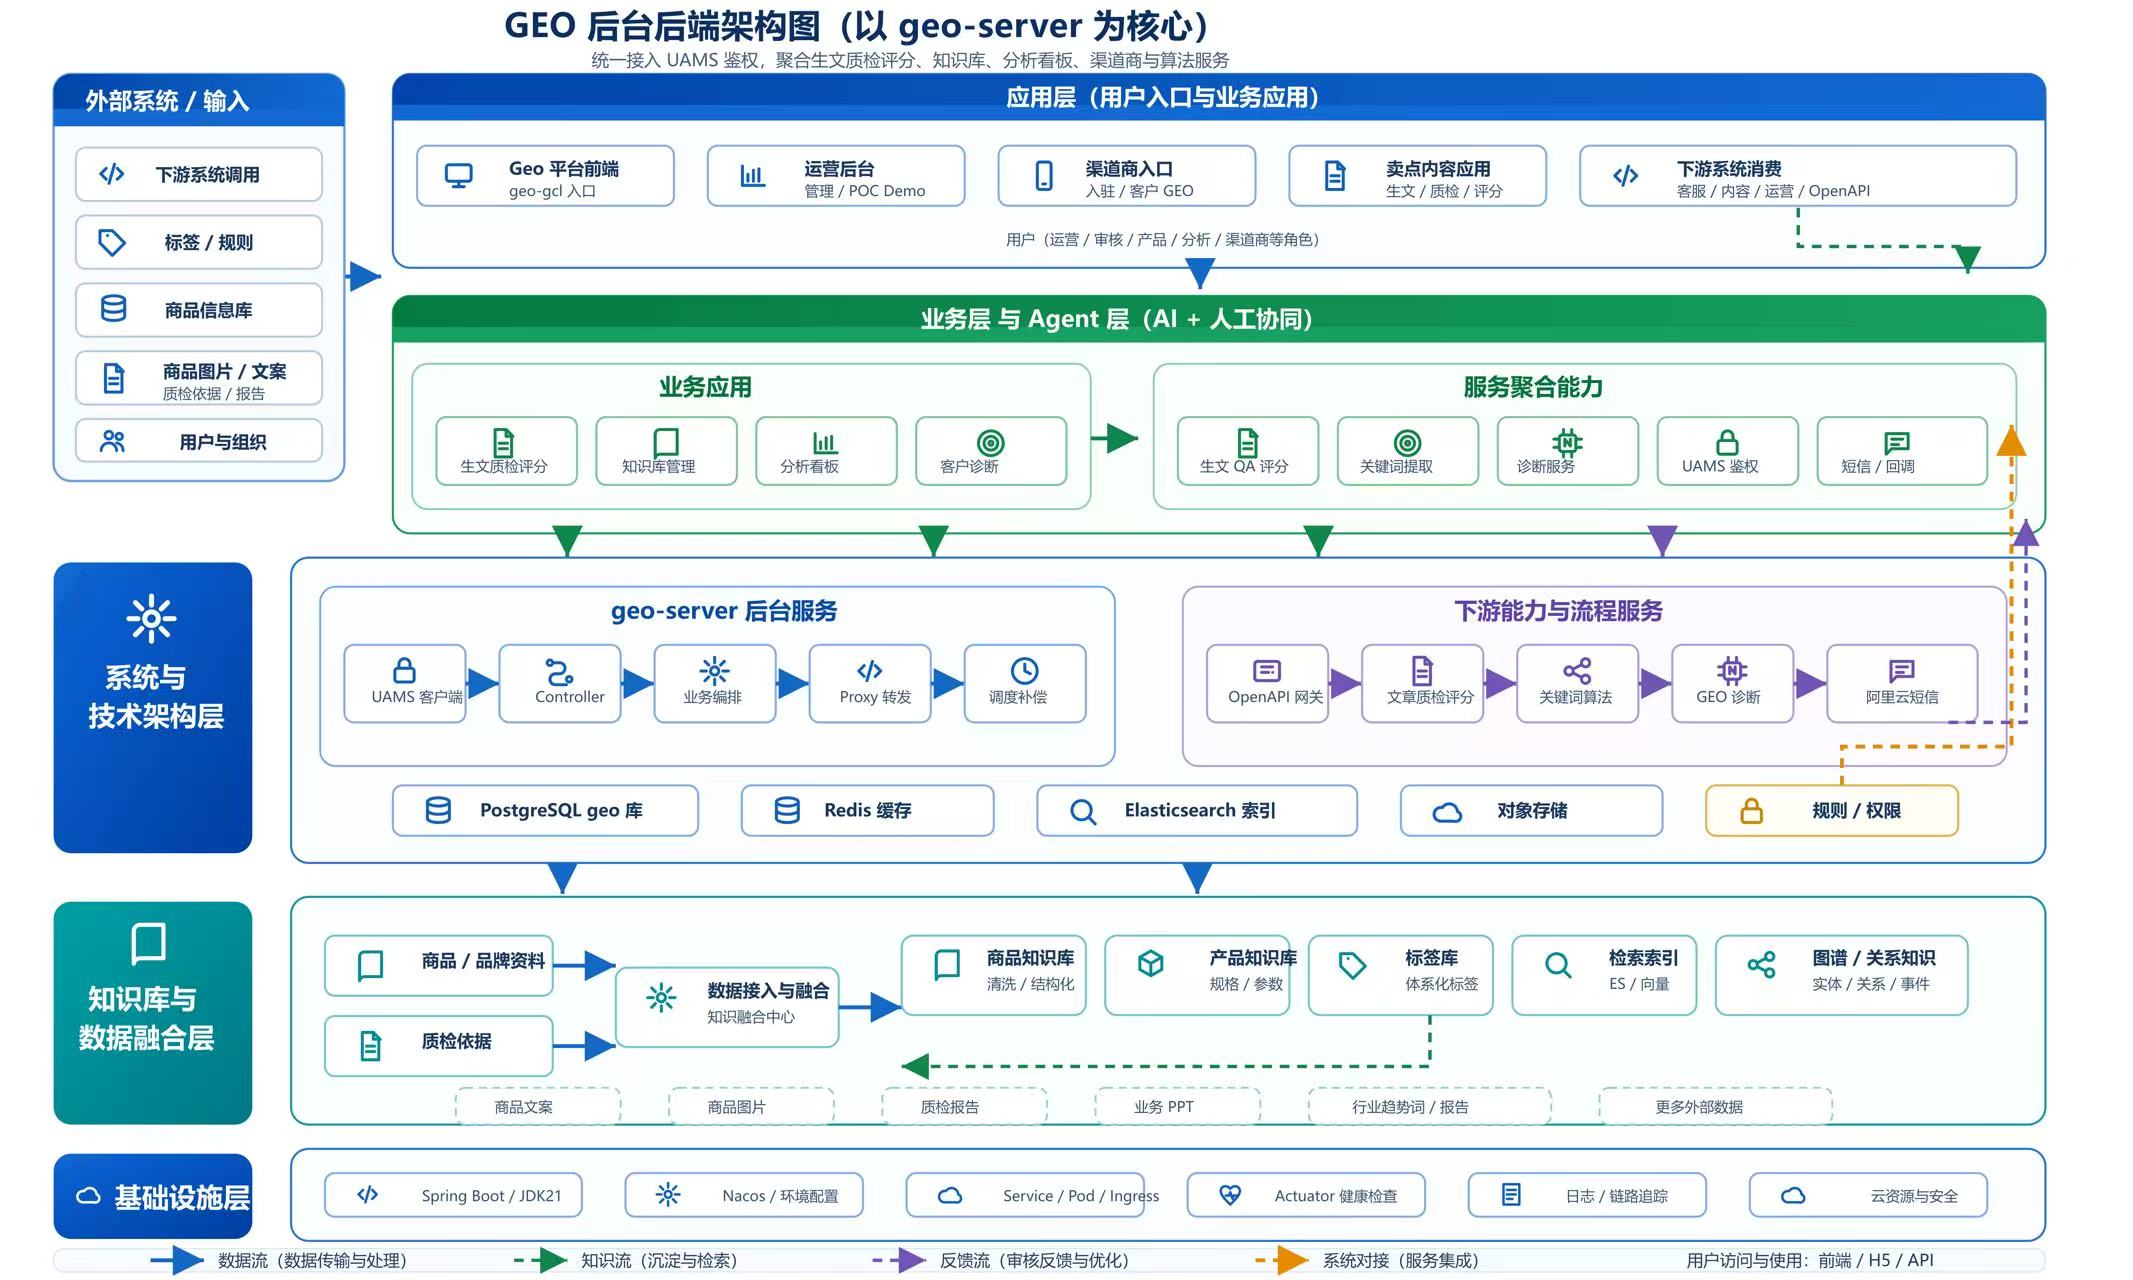Click the cloud icon beside Service / Pod / Ingress
2133x1280 pixels.
(x=950, y=1195)
